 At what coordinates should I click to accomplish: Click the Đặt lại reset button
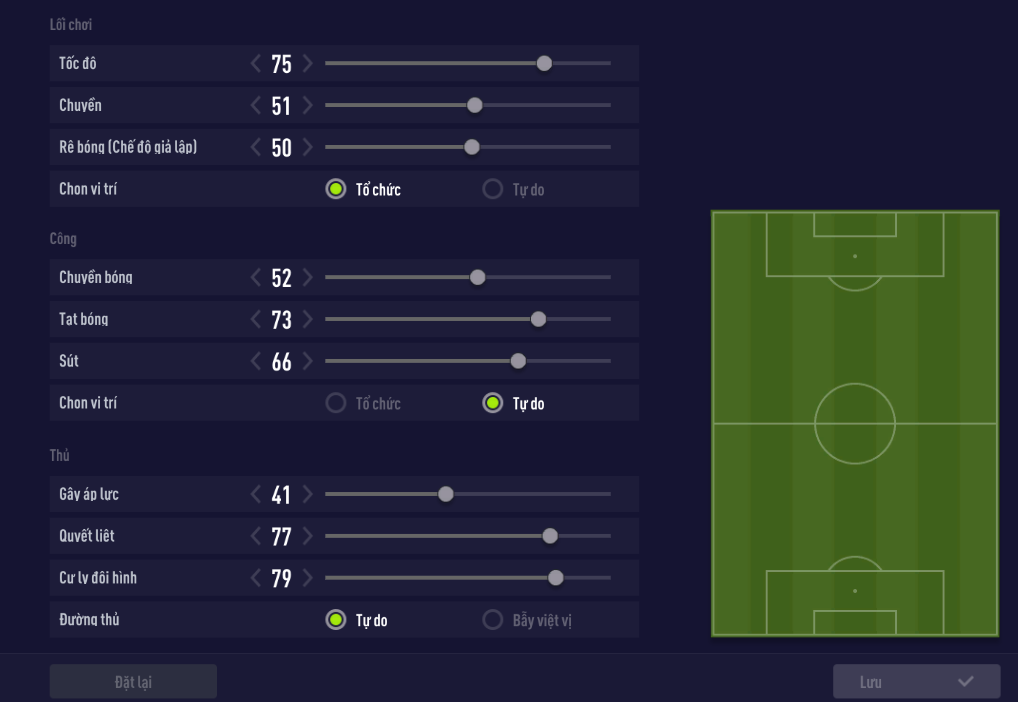pyautogui.click(x=133, y=682)
